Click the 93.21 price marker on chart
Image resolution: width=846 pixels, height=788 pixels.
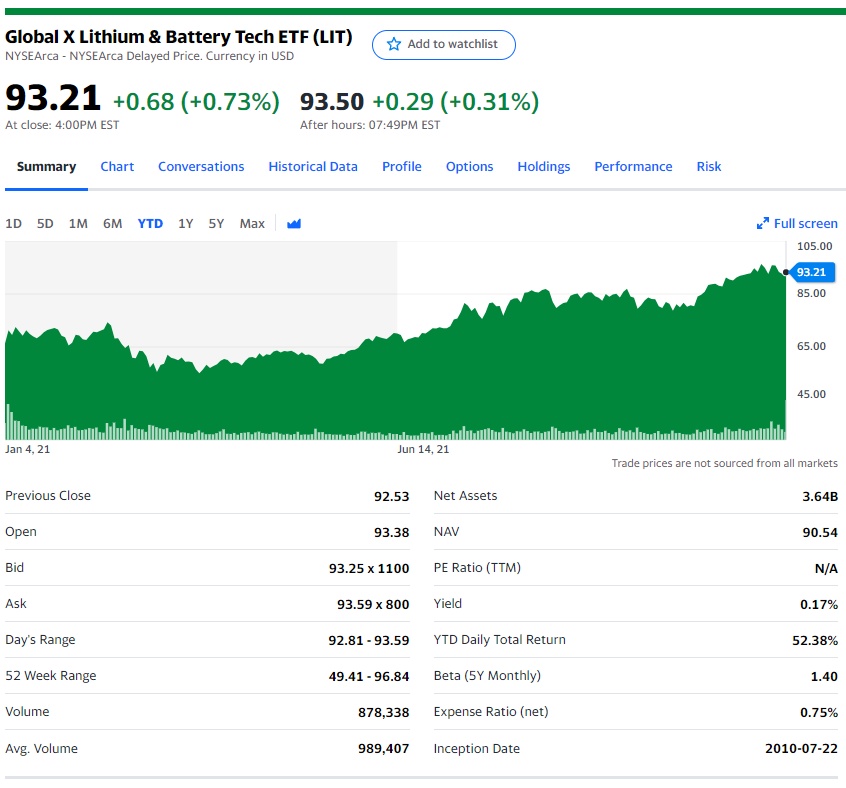(x=811, y=272)
